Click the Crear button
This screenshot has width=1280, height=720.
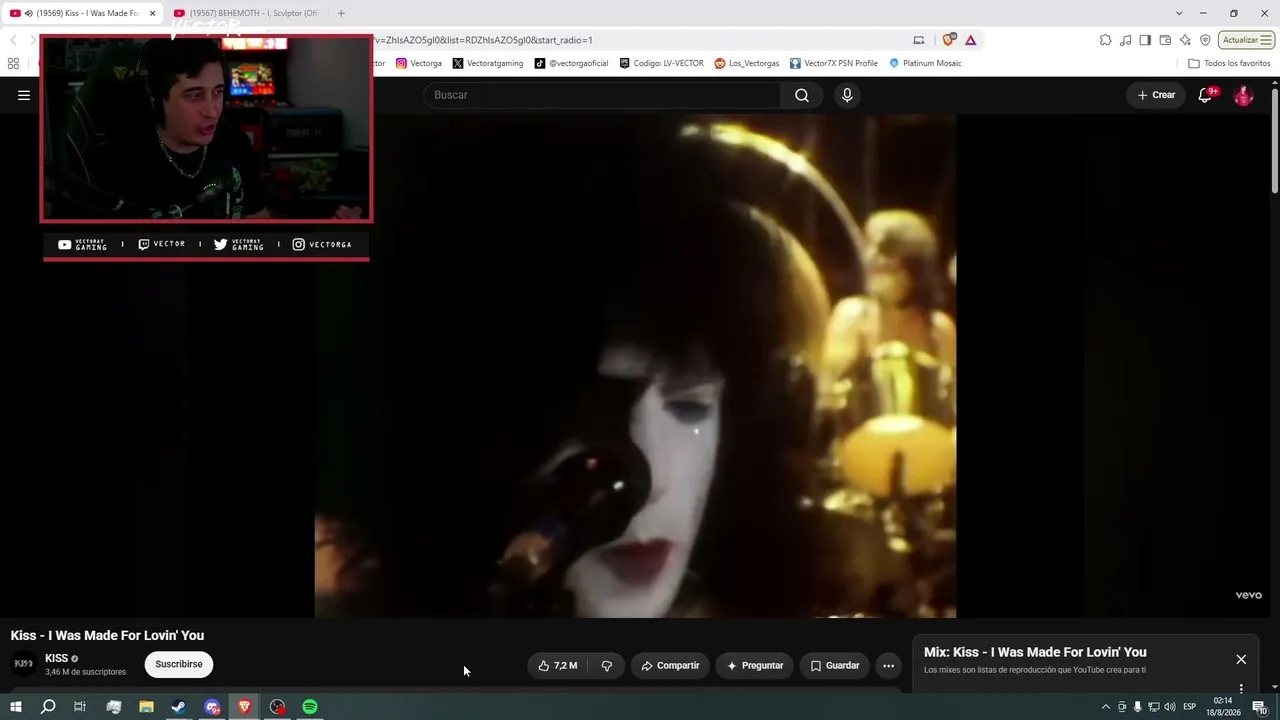click(x=1156, y=95)
